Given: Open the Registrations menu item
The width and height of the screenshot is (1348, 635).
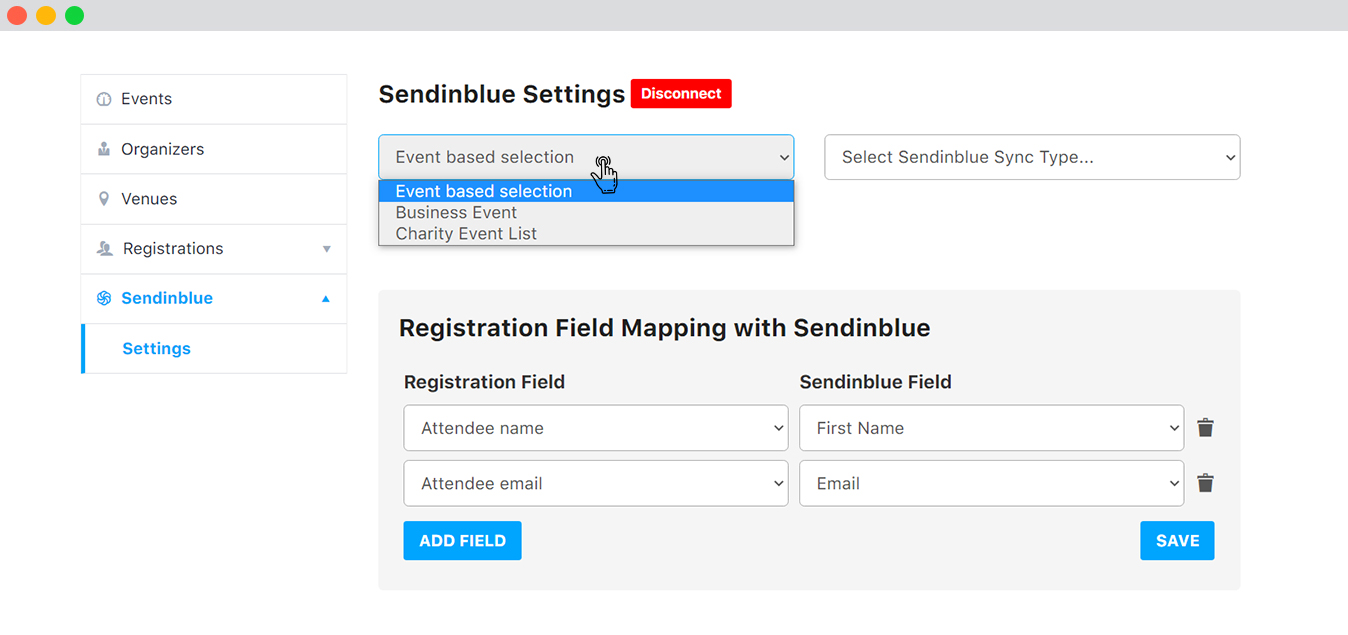Looking at the screenshot, I should coord(214,249).
